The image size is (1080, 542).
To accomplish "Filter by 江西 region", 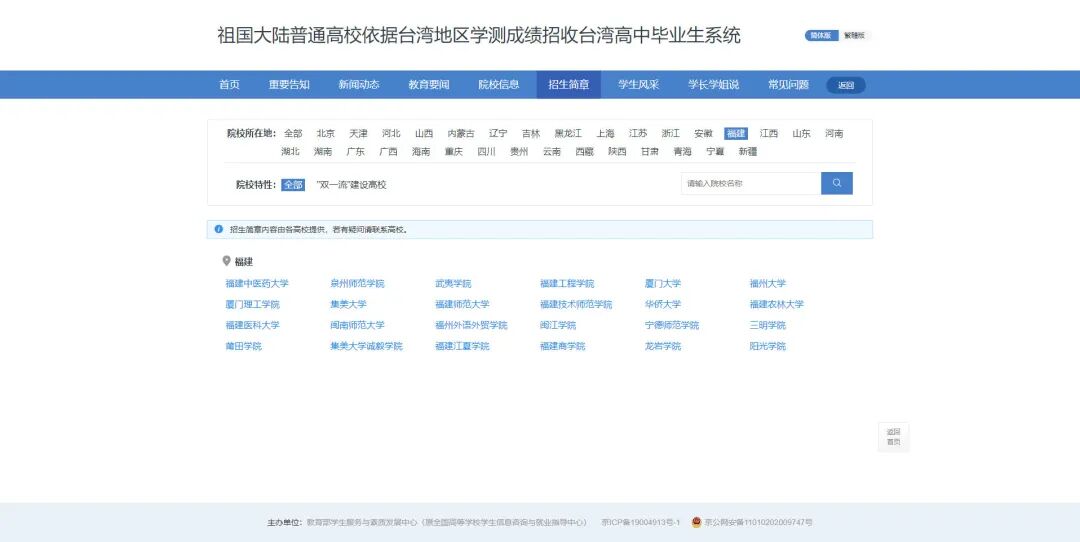I will click(769, 134).
